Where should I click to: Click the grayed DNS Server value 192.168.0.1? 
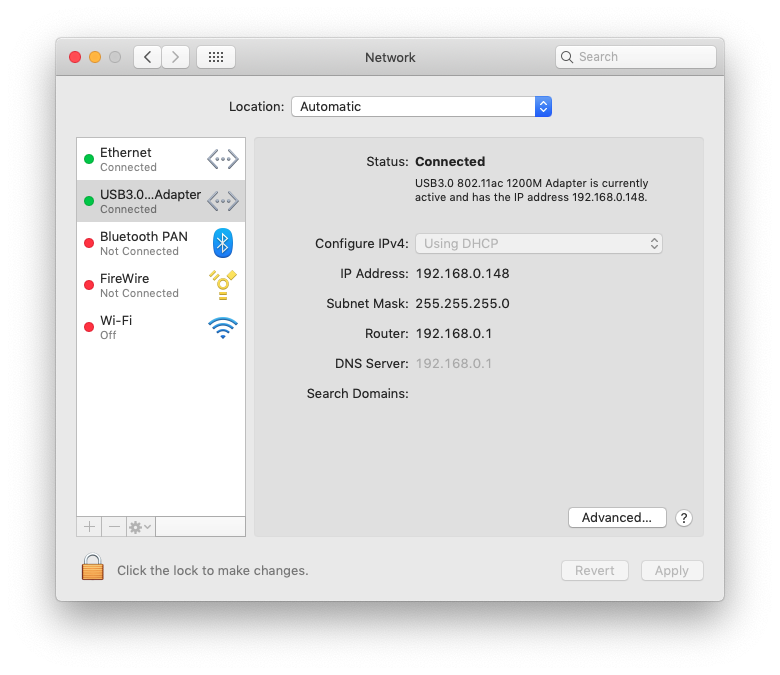(454, 364)
